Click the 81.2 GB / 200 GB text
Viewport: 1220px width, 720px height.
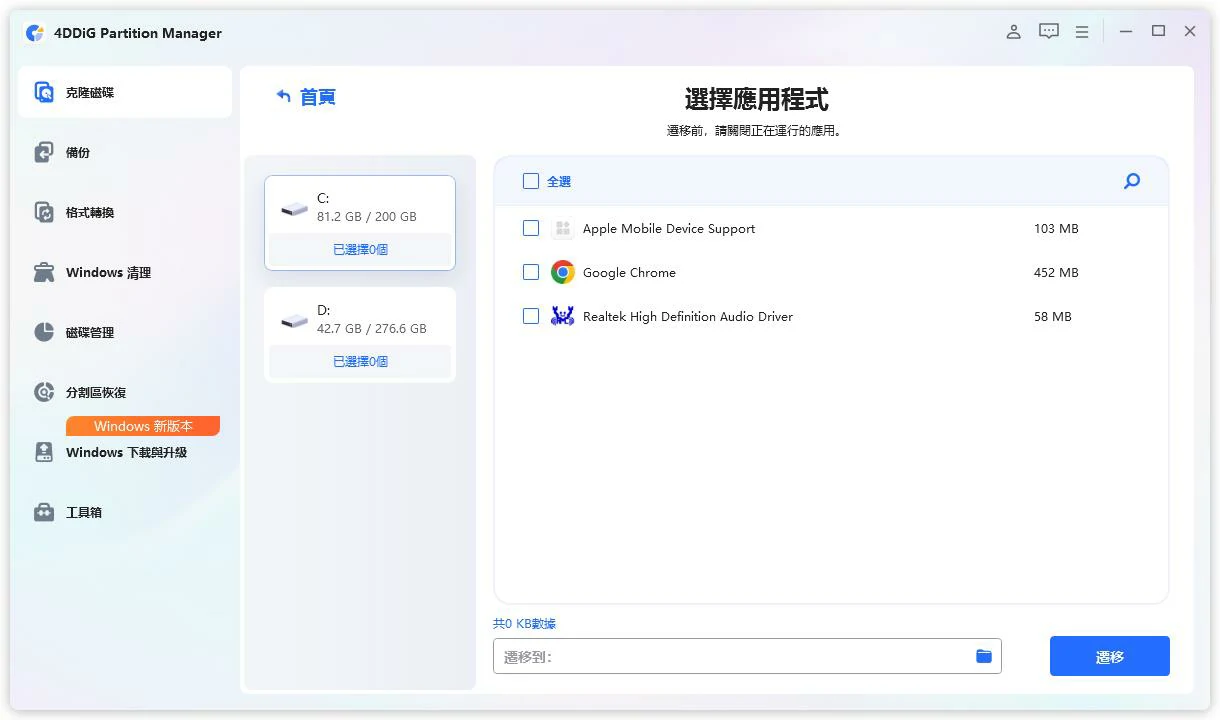click(367, 216)
